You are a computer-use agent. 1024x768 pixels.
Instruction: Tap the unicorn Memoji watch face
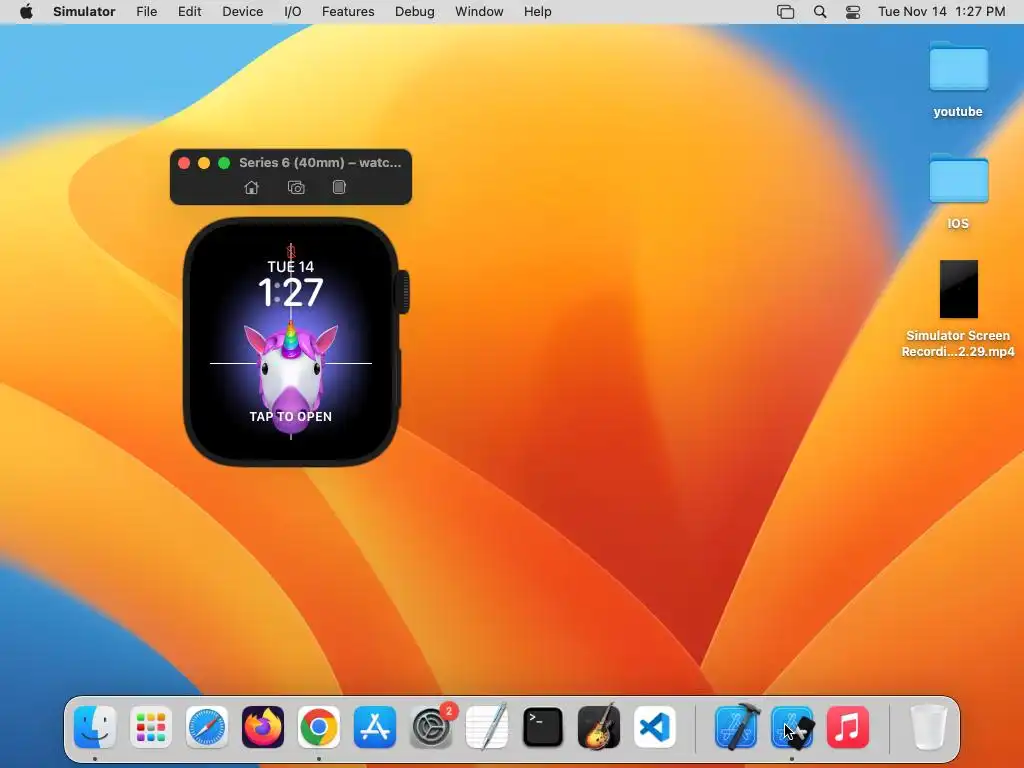(291, 376)
